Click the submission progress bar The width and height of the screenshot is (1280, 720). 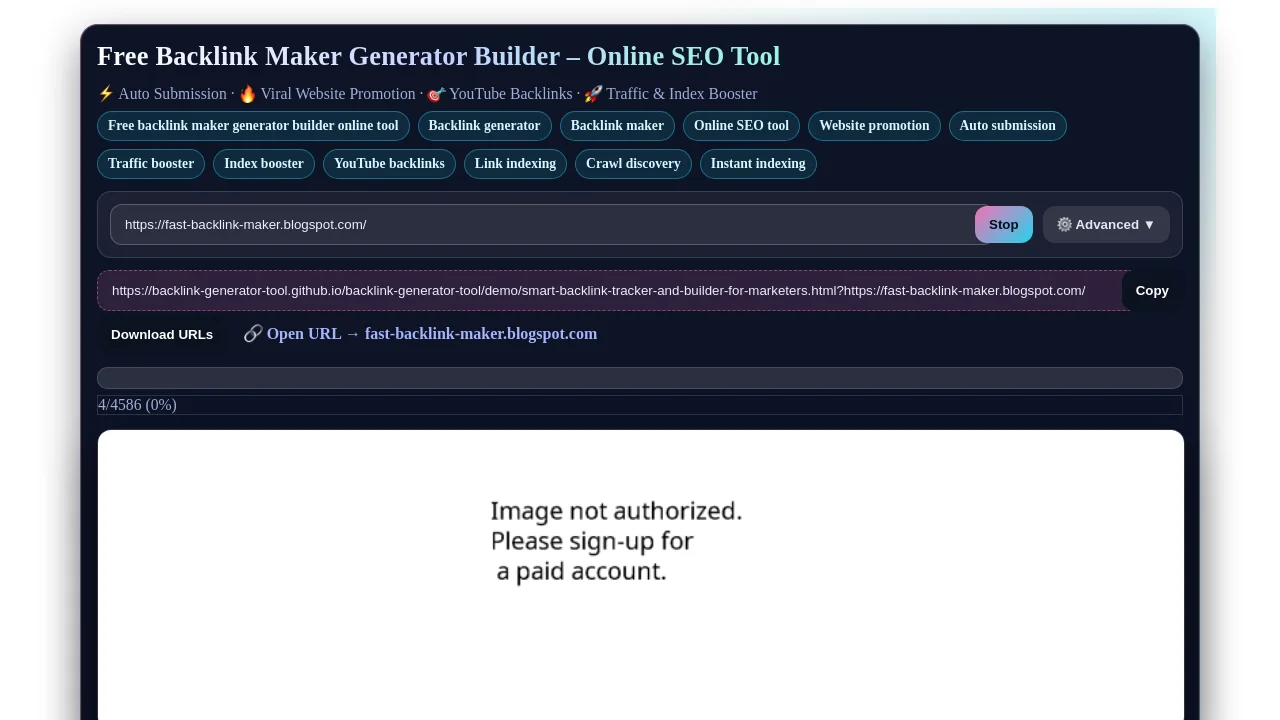(x=640, y=378)
